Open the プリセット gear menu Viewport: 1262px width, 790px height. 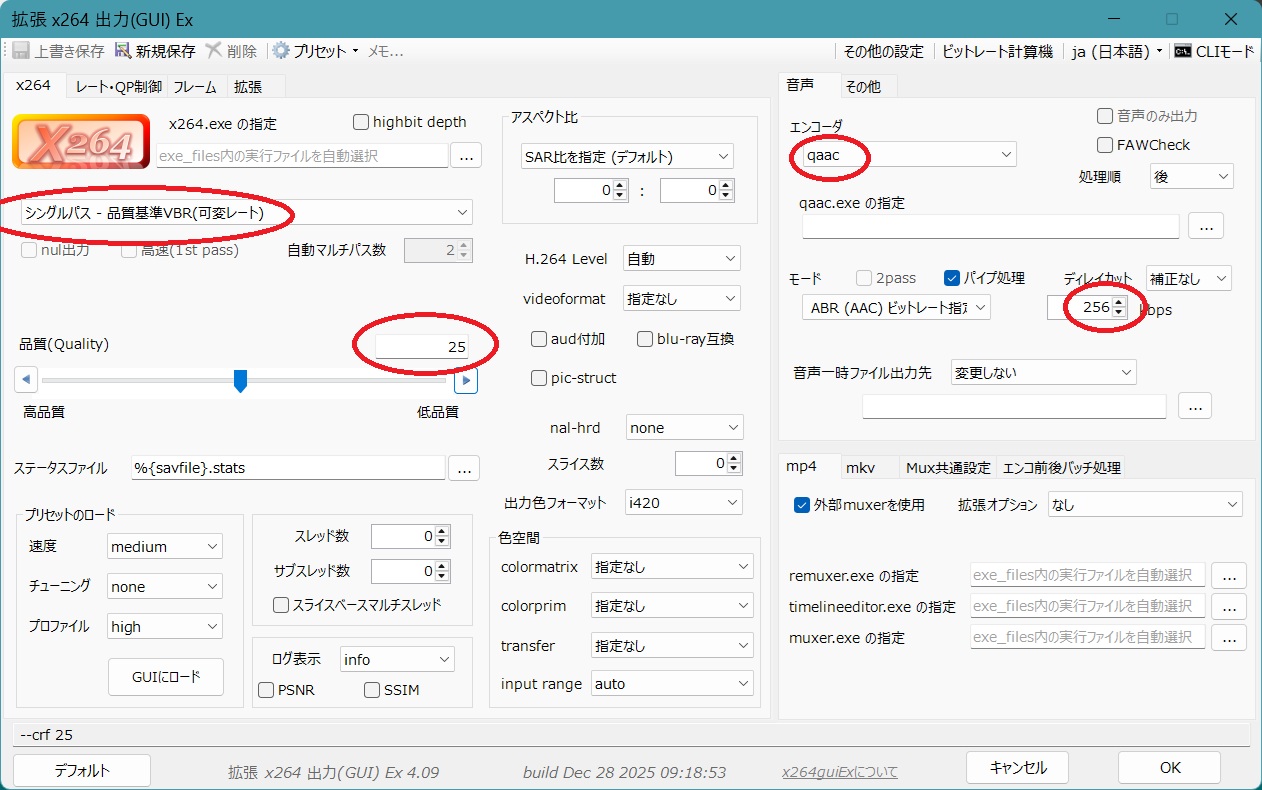tap(281, 51)
